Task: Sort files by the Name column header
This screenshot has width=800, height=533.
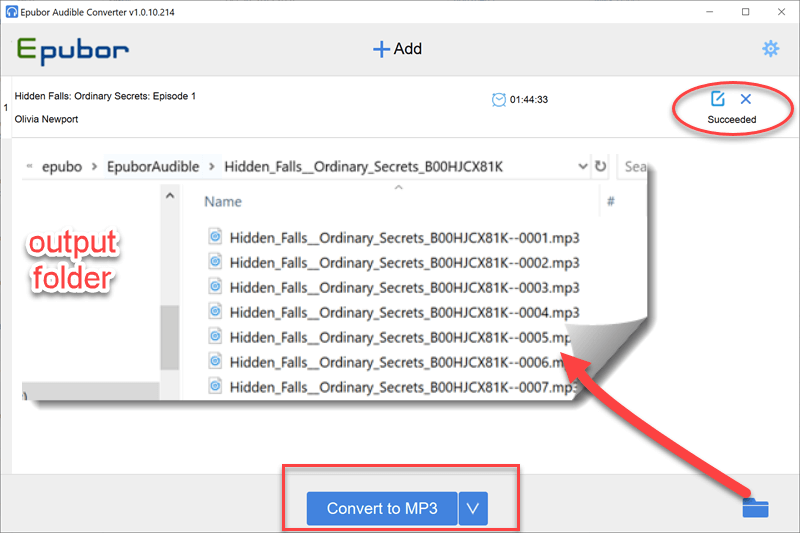Action: click(223, 201)
